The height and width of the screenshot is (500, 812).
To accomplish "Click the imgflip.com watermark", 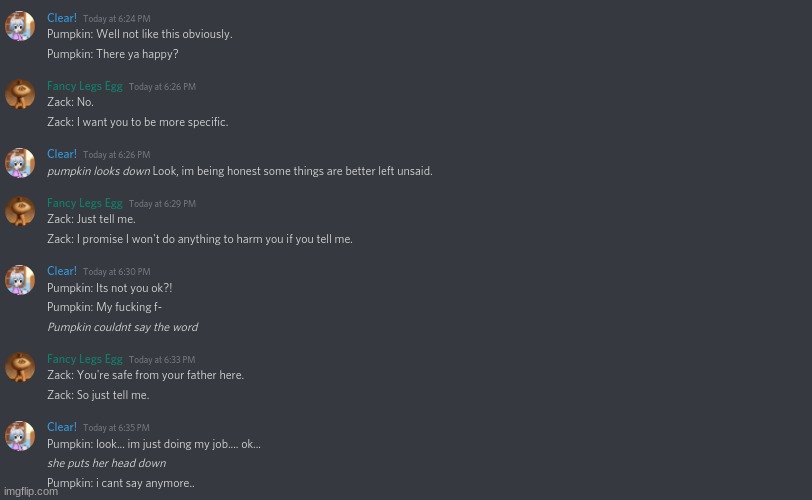I will [x=30, y=491].
